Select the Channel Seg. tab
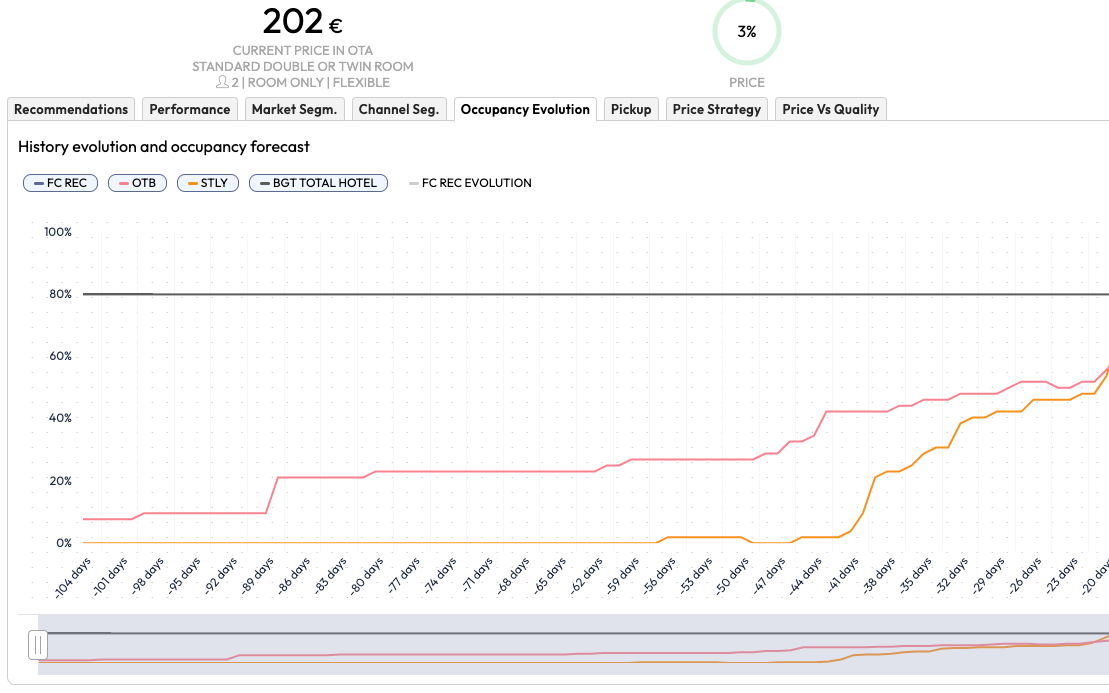The height and width of the screenshot is (693, 1109). 398,110
